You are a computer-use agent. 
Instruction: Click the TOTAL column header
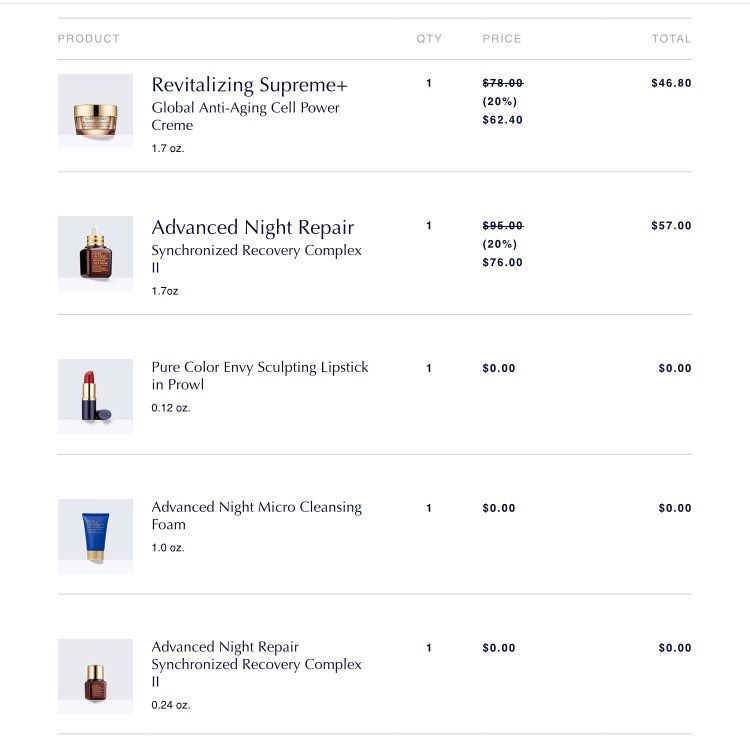pyautogui.click(x=671, y=39)
